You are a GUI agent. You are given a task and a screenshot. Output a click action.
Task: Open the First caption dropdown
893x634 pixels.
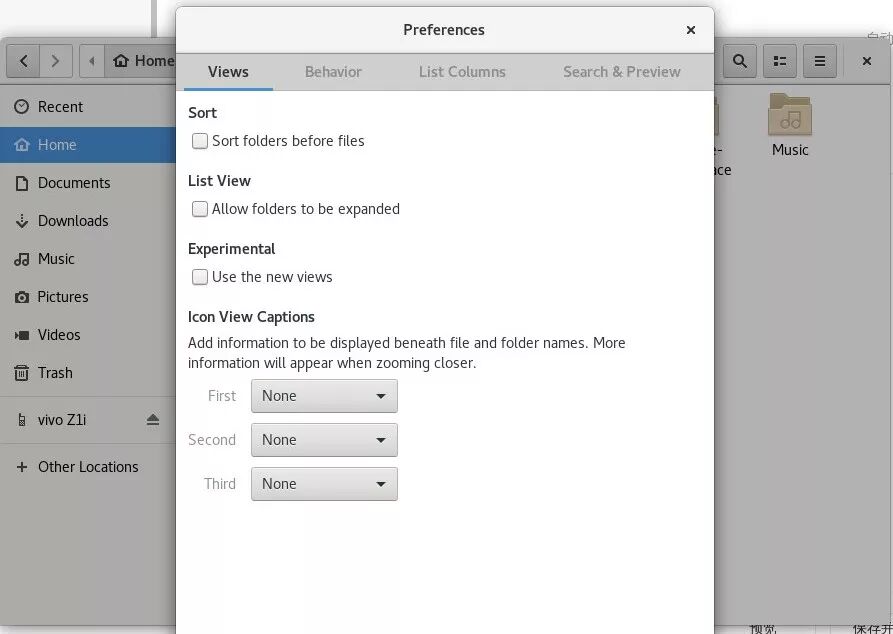(324, 396)
